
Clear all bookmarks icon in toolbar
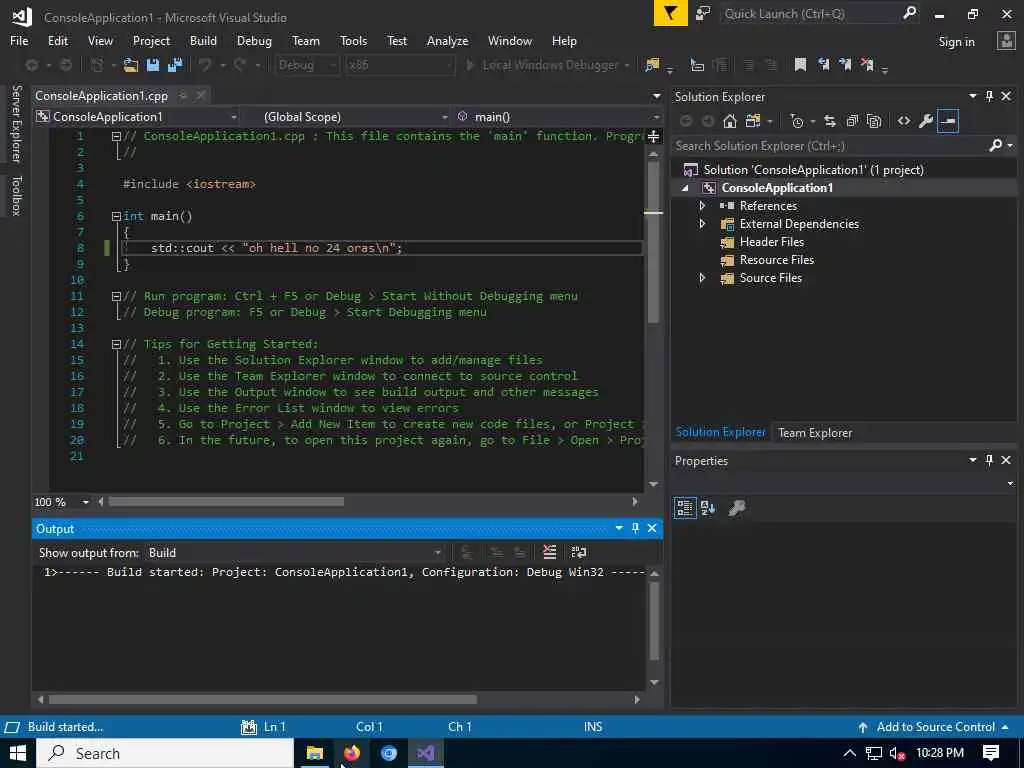pos(867,65)
